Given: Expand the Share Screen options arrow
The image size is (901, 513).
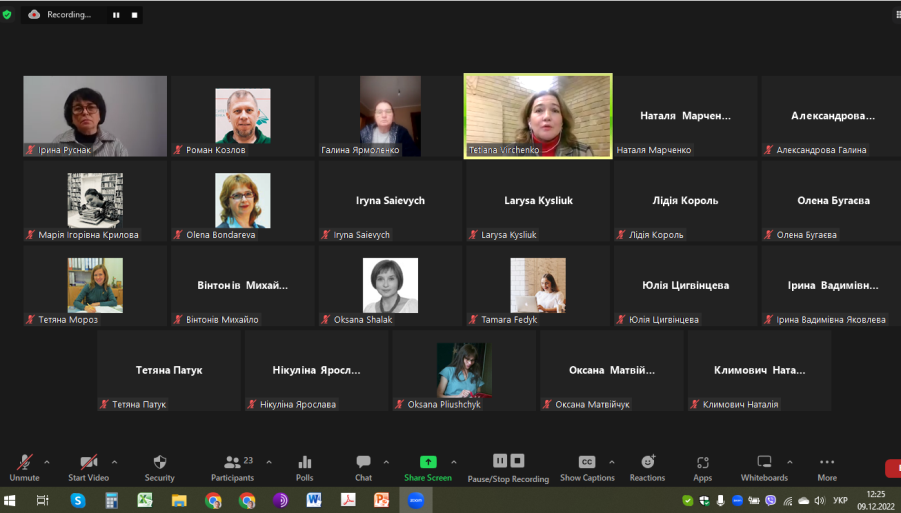Looking at the screenshot, I should [x=454, y=462].
